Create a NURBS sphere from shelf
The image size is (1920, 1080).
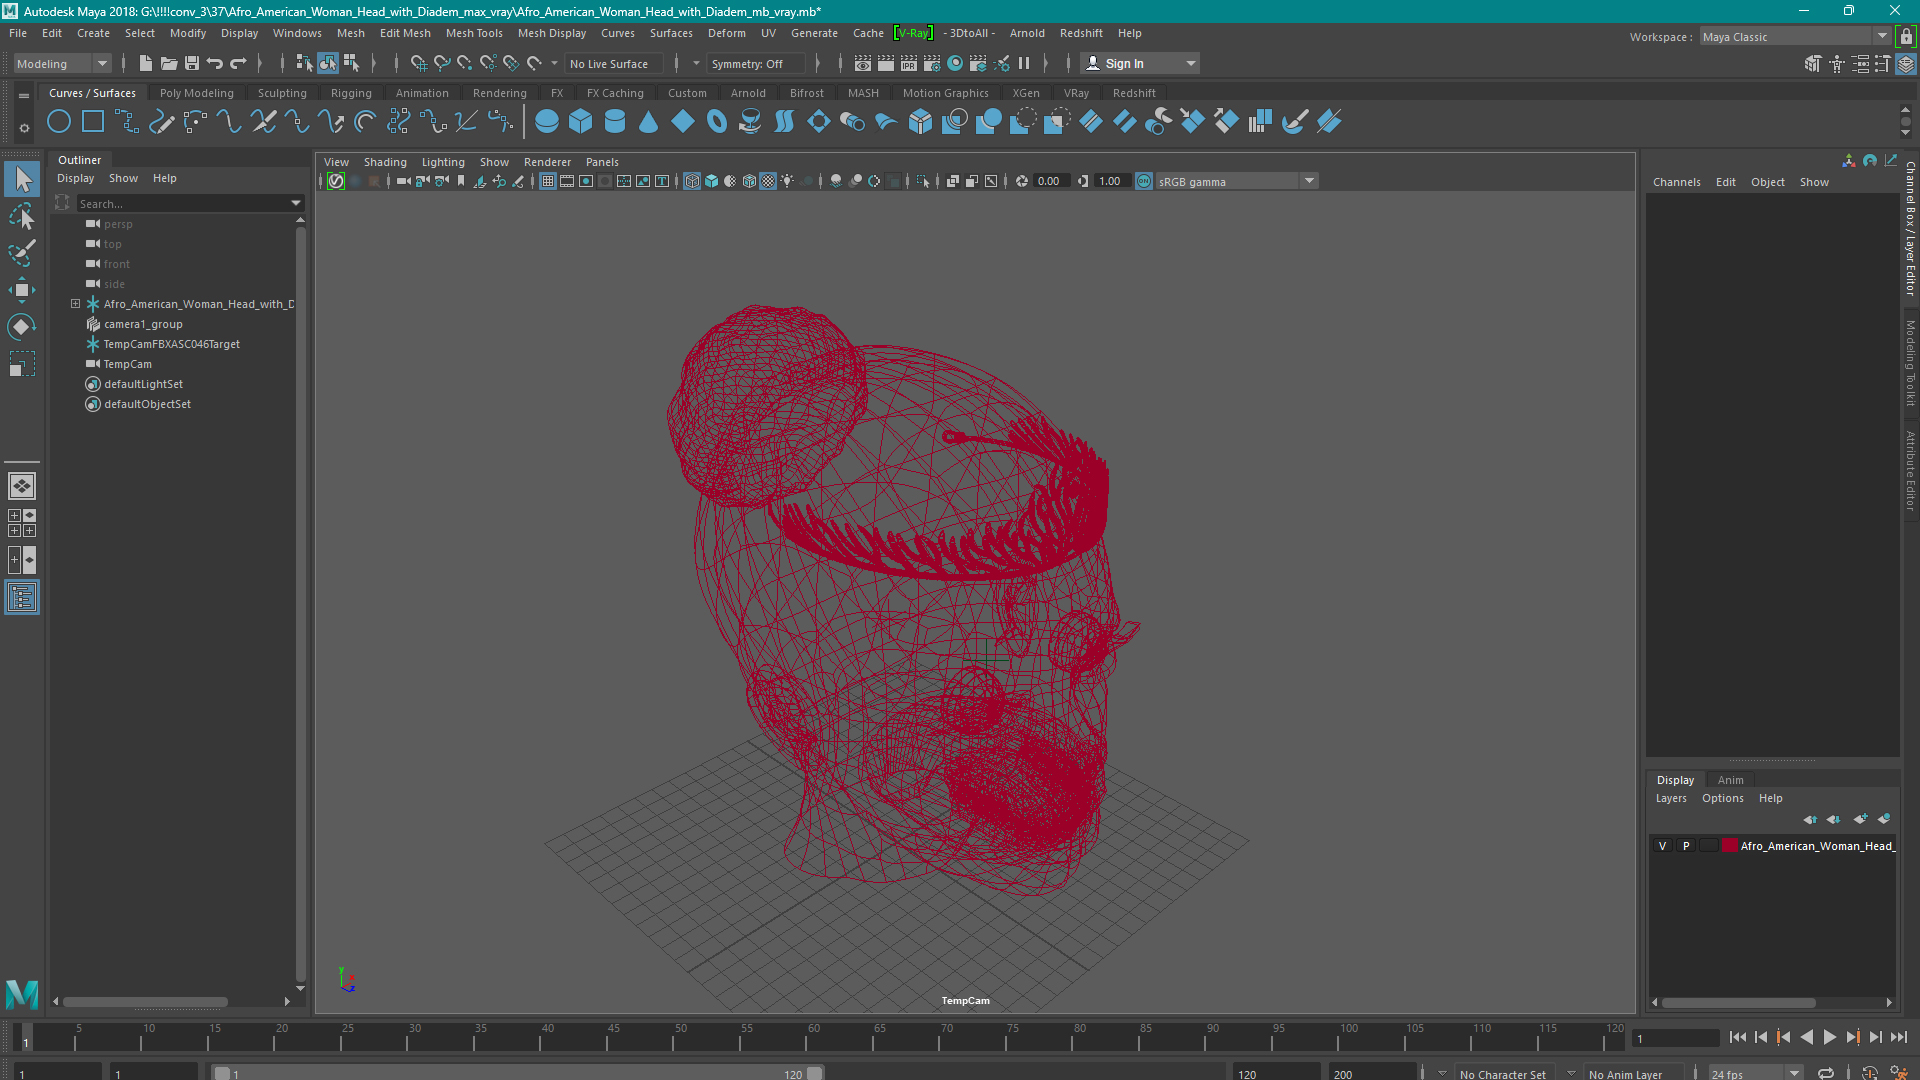547,122
